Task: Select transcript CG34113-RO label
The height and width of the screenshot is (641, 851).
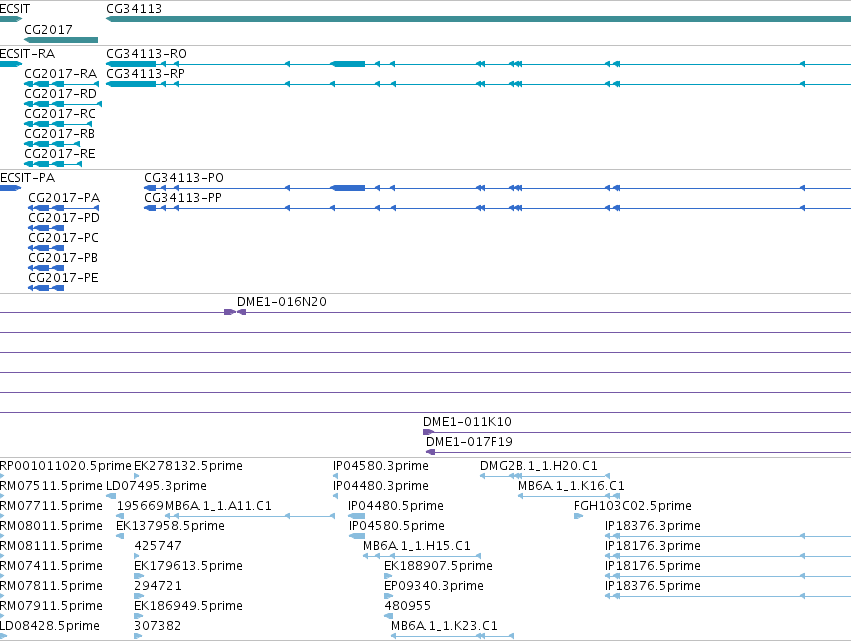Action: click(x=146, y=54)
